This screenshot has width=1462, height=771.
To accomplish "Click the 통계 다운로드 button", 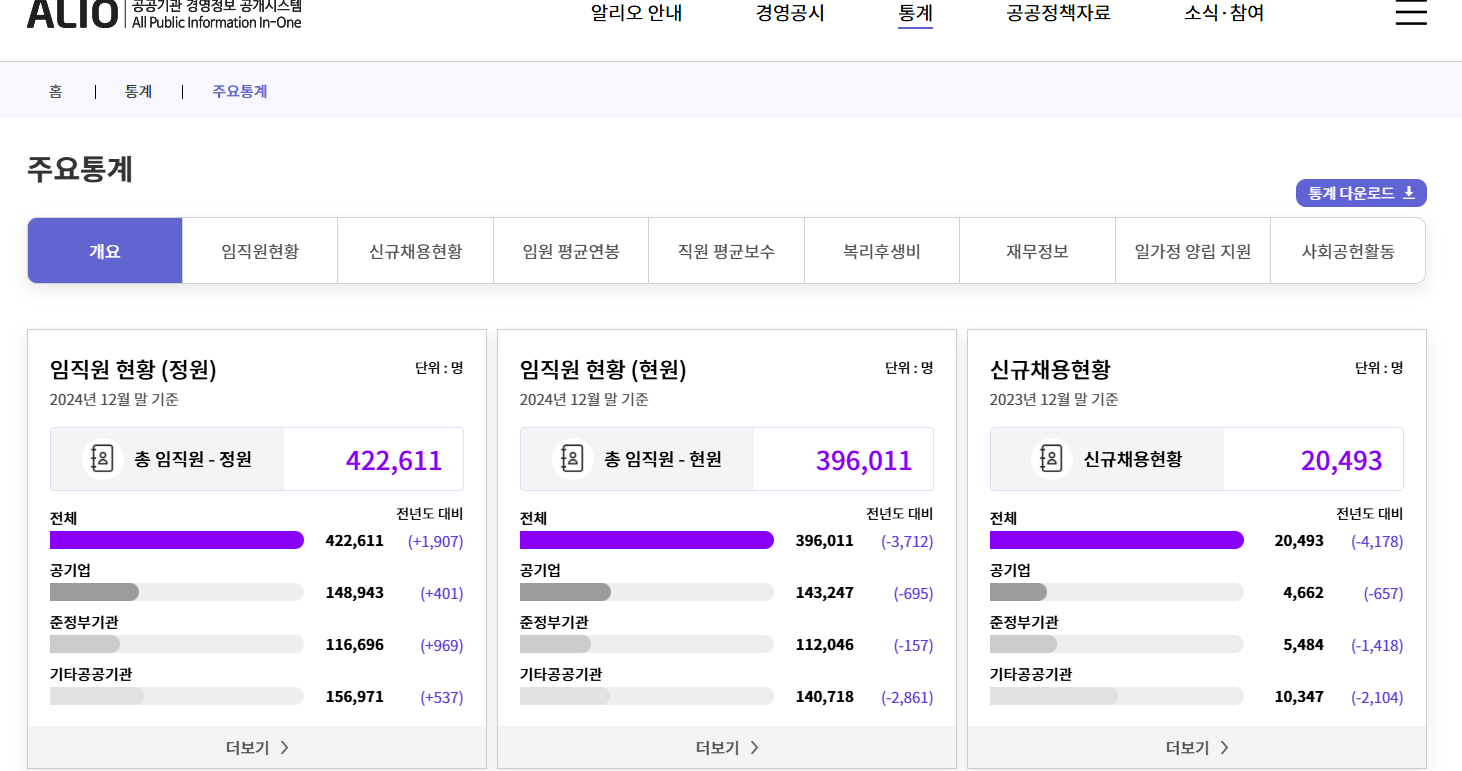I will pyautogui.click(x=1361, y=193).
